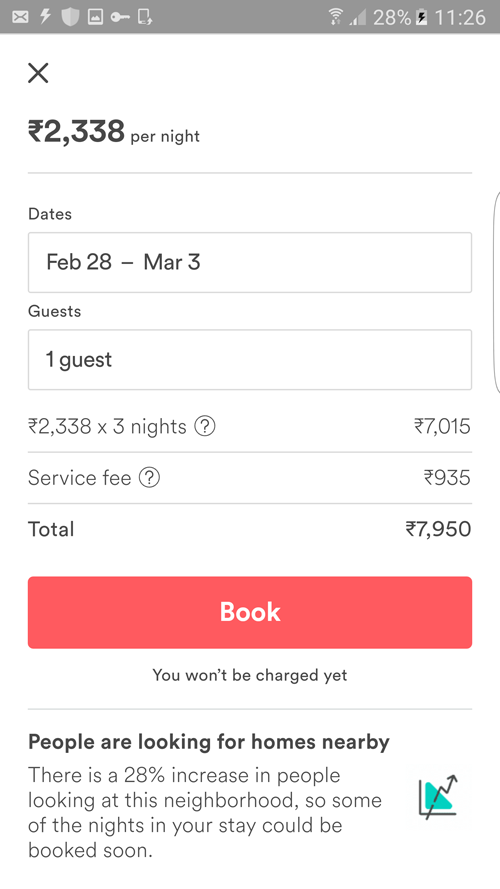The height and width of the screenshot is (889, 500).
Task: Tap question mark beside Service fee
Action: click(x=149, y=477)
